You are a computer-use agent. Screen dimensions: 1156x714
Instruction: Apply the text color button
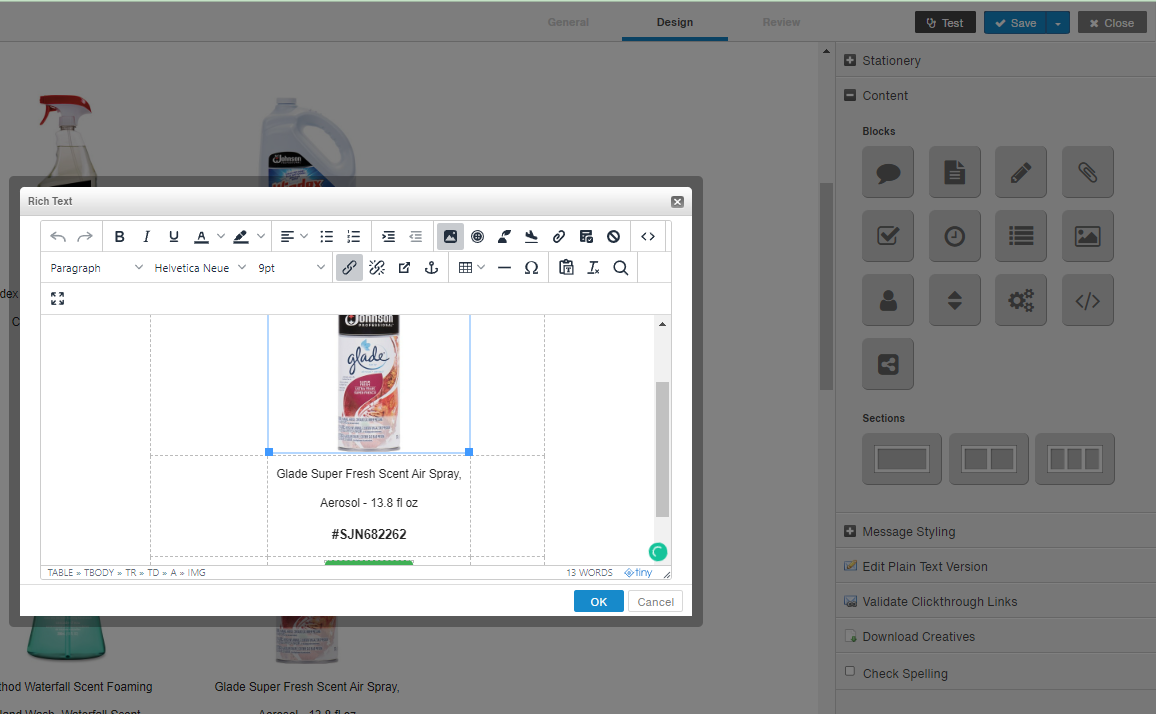click(x=201, y=237)
